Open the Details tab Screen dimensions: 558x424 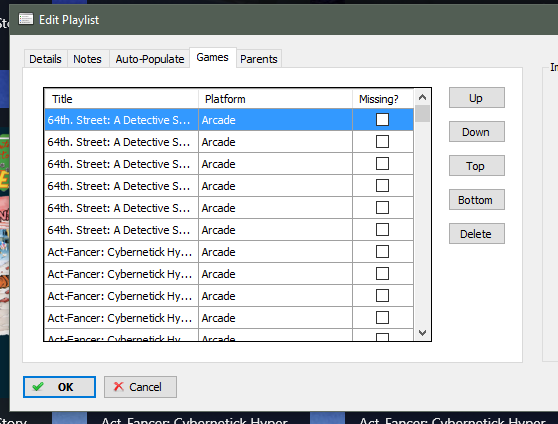tap(46, 59)
